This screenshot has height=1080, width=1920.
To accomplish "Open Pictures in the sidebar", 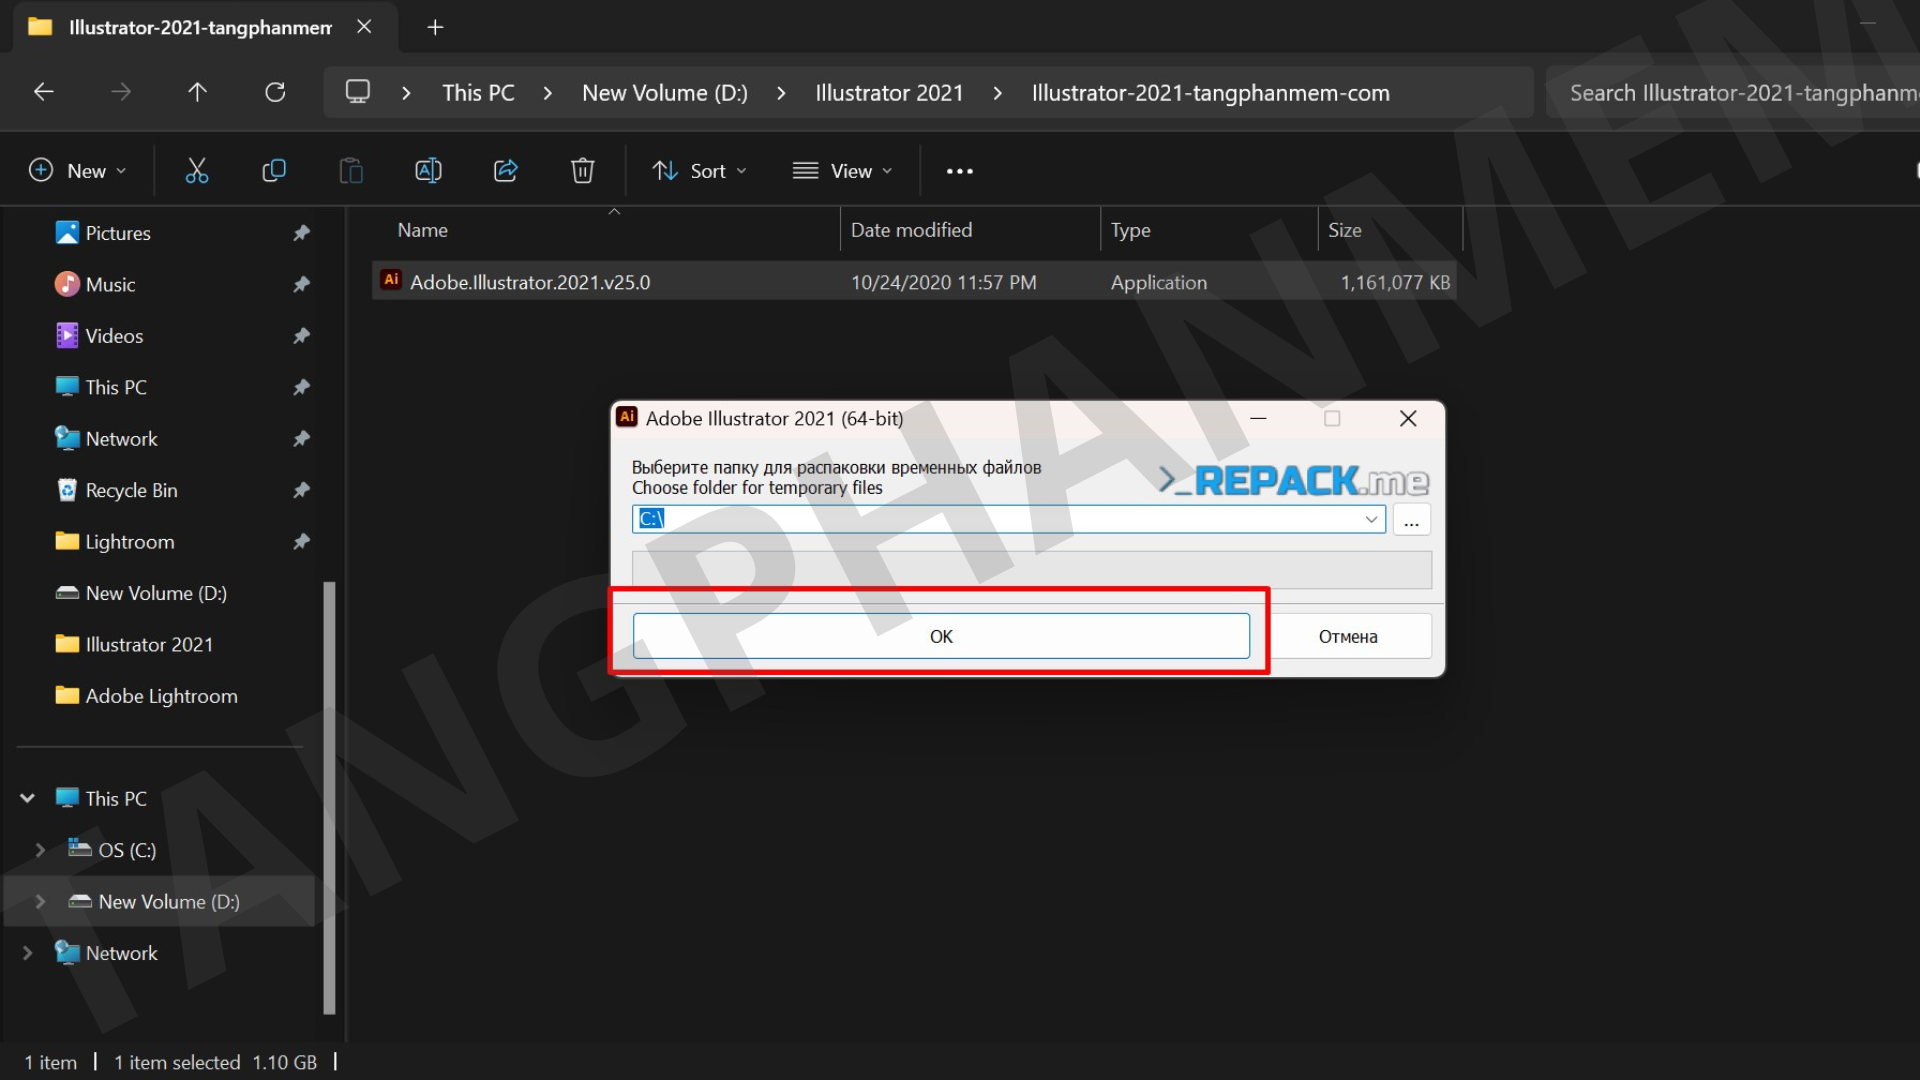I will pos(118,233).
